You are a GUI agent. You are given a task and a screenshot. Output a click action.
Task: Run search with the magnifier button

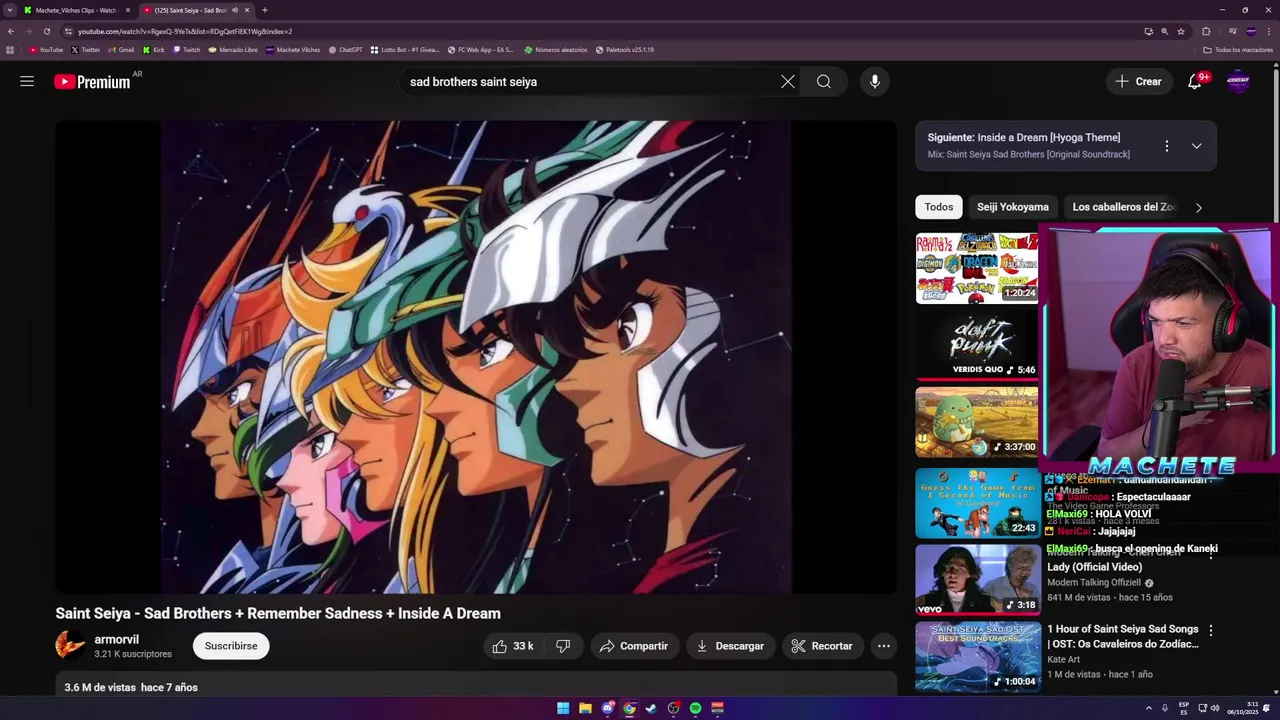tap(824, 82)
